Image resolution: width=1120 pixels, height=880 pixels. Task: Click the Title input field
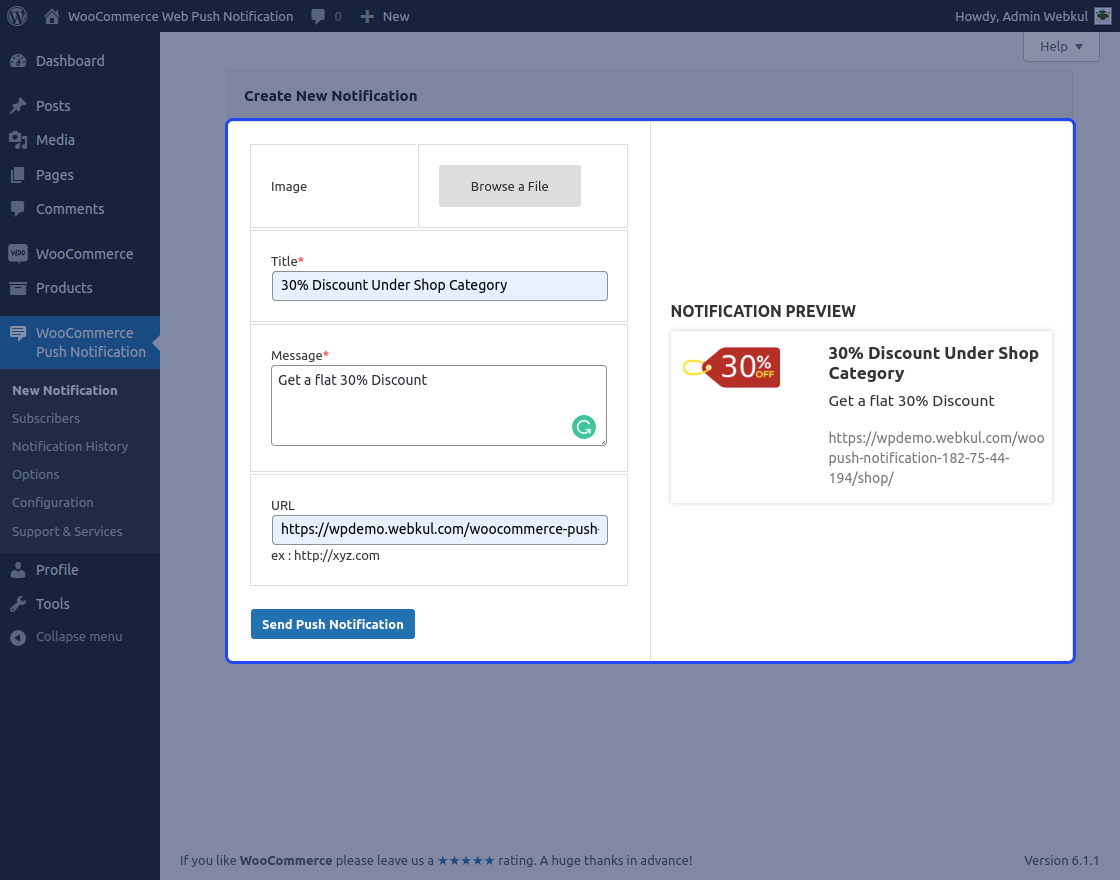[439, 286]
